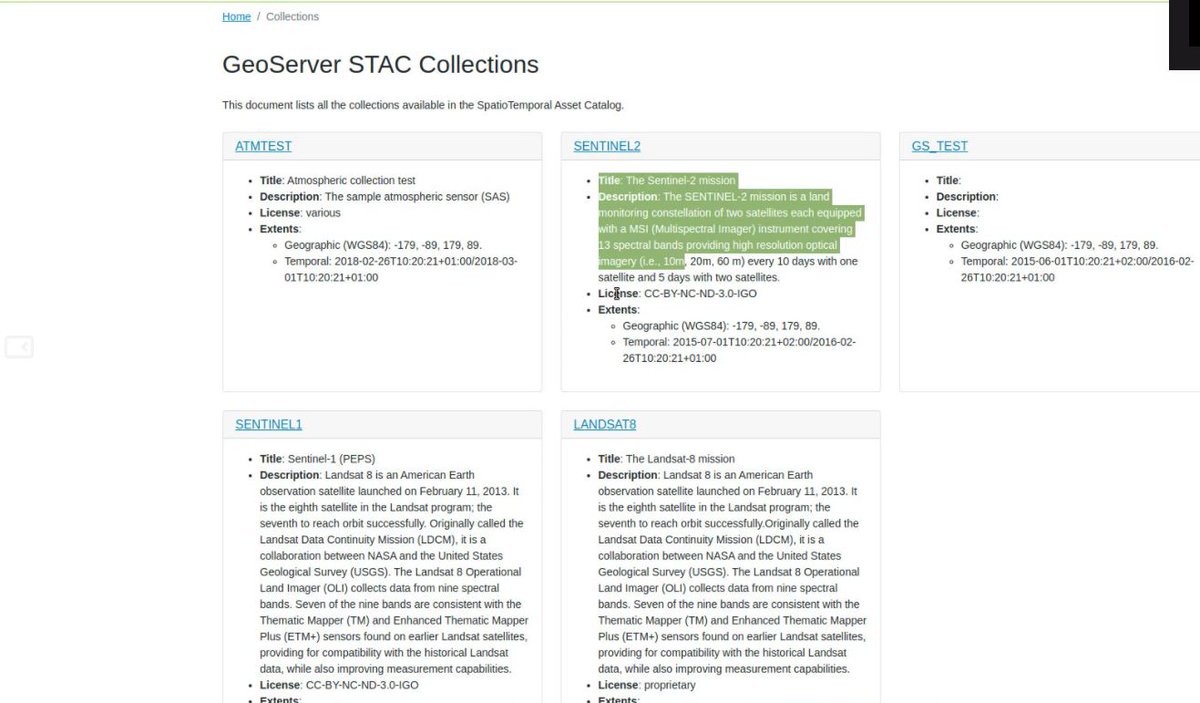Open the SENTINEL1 collection link
The height and width of the screenshot is (703, 1200).
point(268,424)
